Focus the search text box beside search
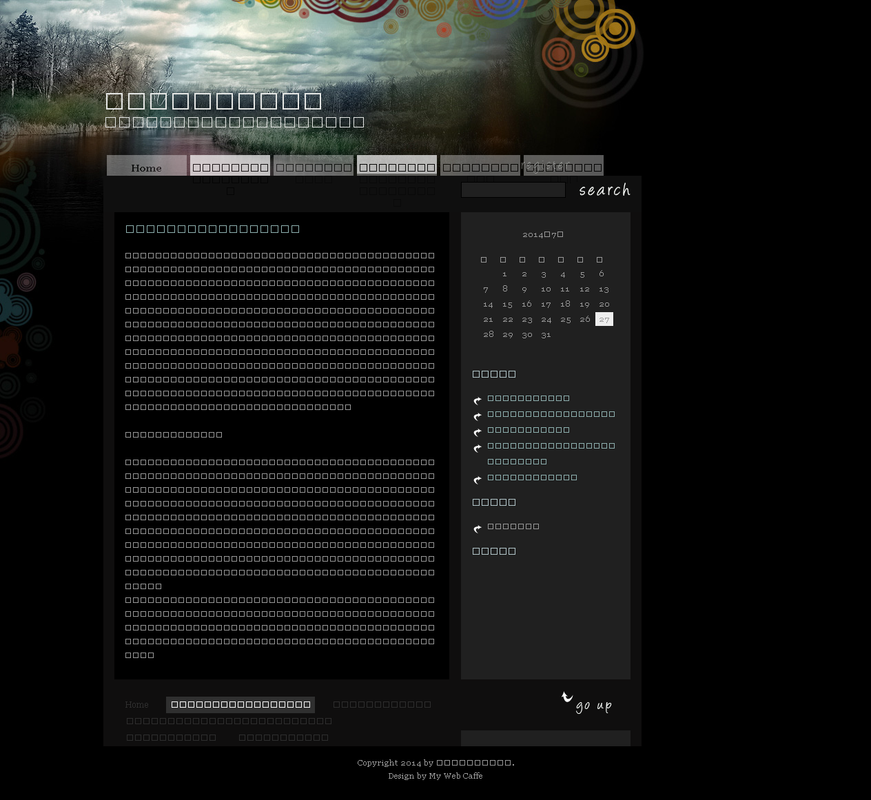The image size is (871, 800). (x=513, y=190)
